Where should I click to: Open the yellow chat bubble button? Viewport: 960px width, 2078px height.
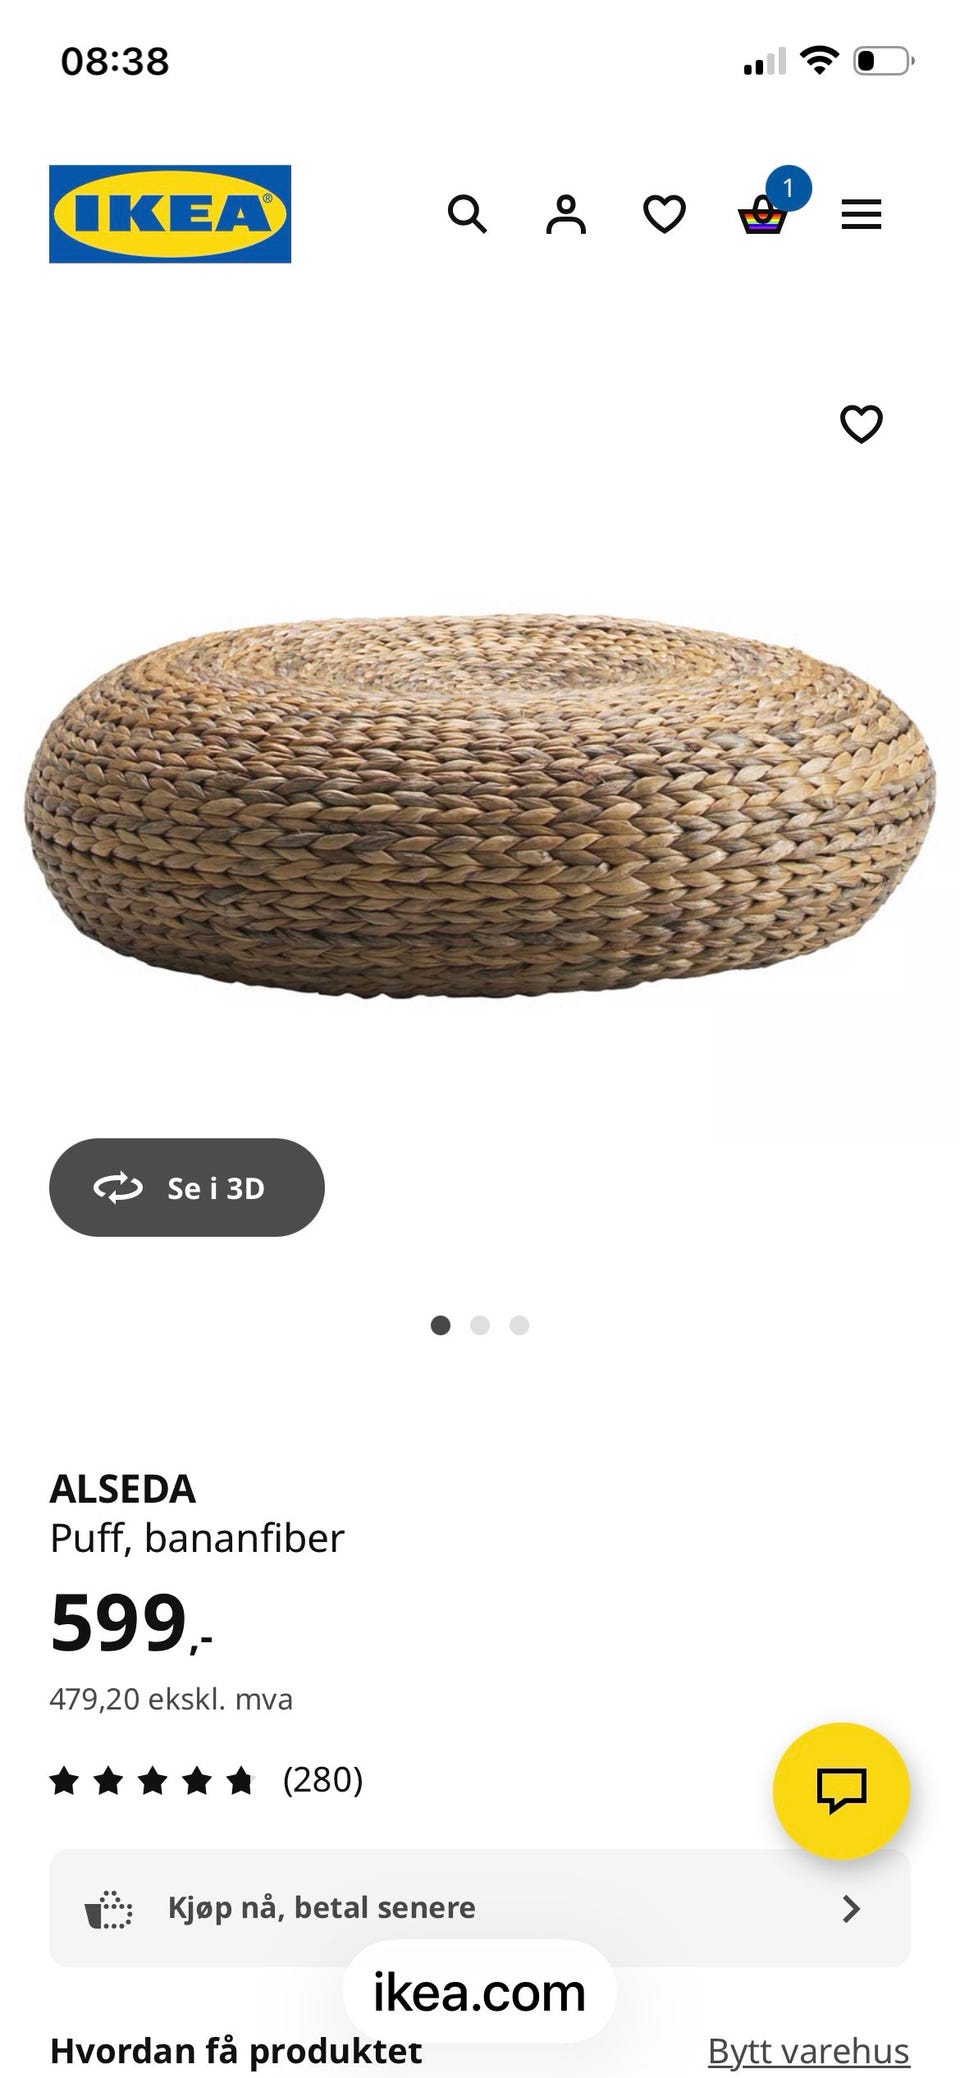[842, 1790]
